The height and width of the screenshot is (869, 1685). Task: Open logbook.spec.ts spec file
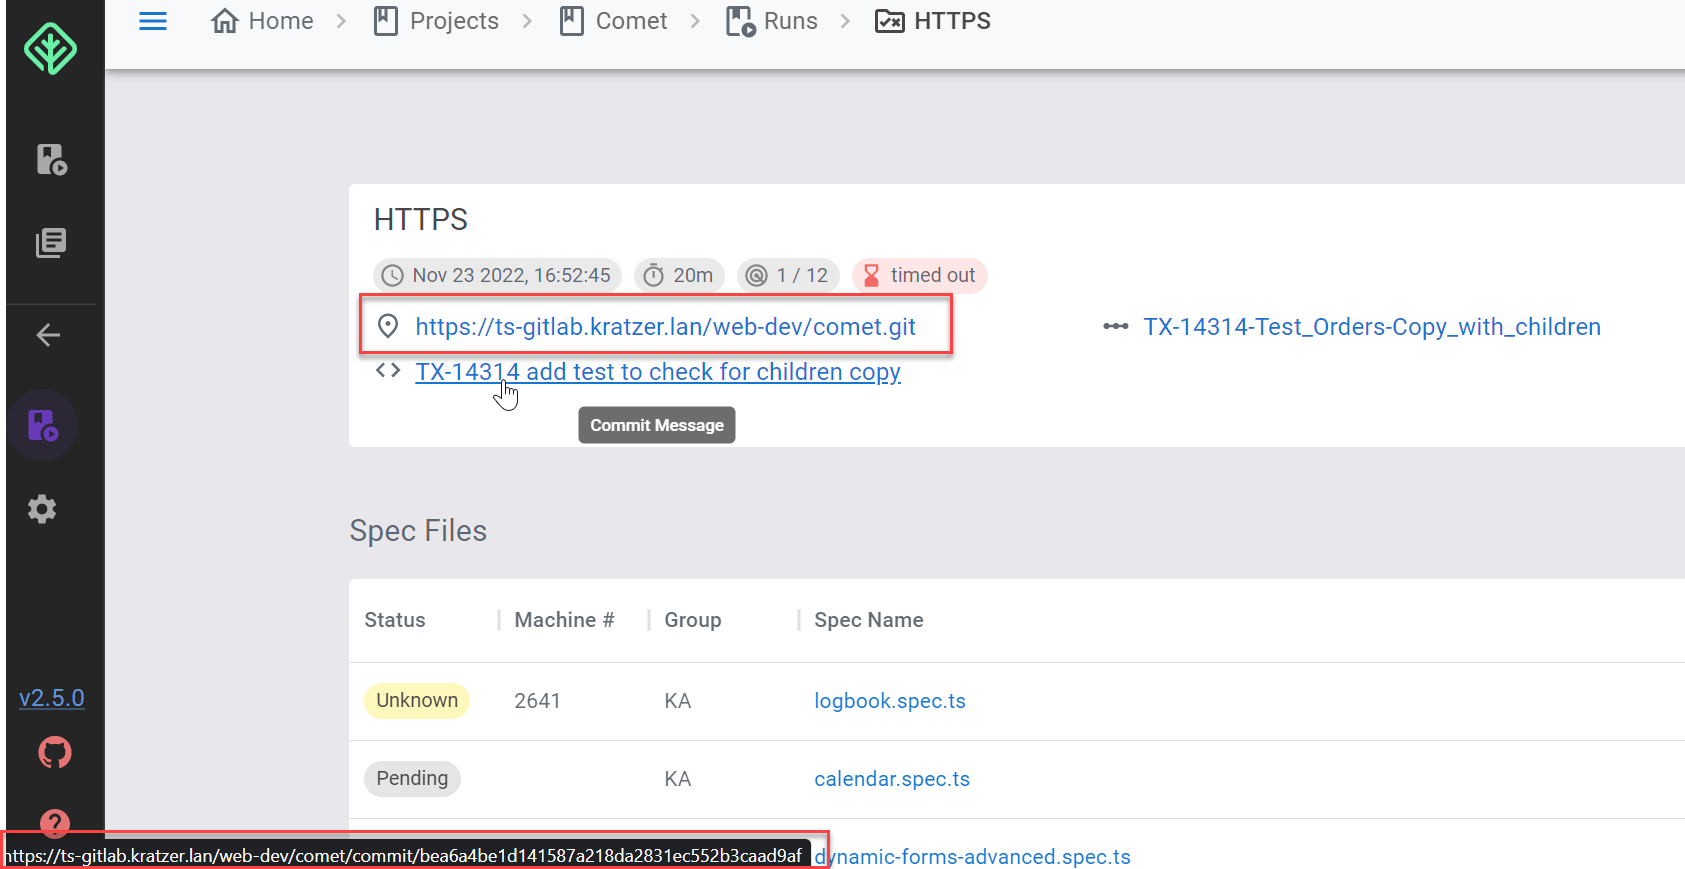(890, 701)
